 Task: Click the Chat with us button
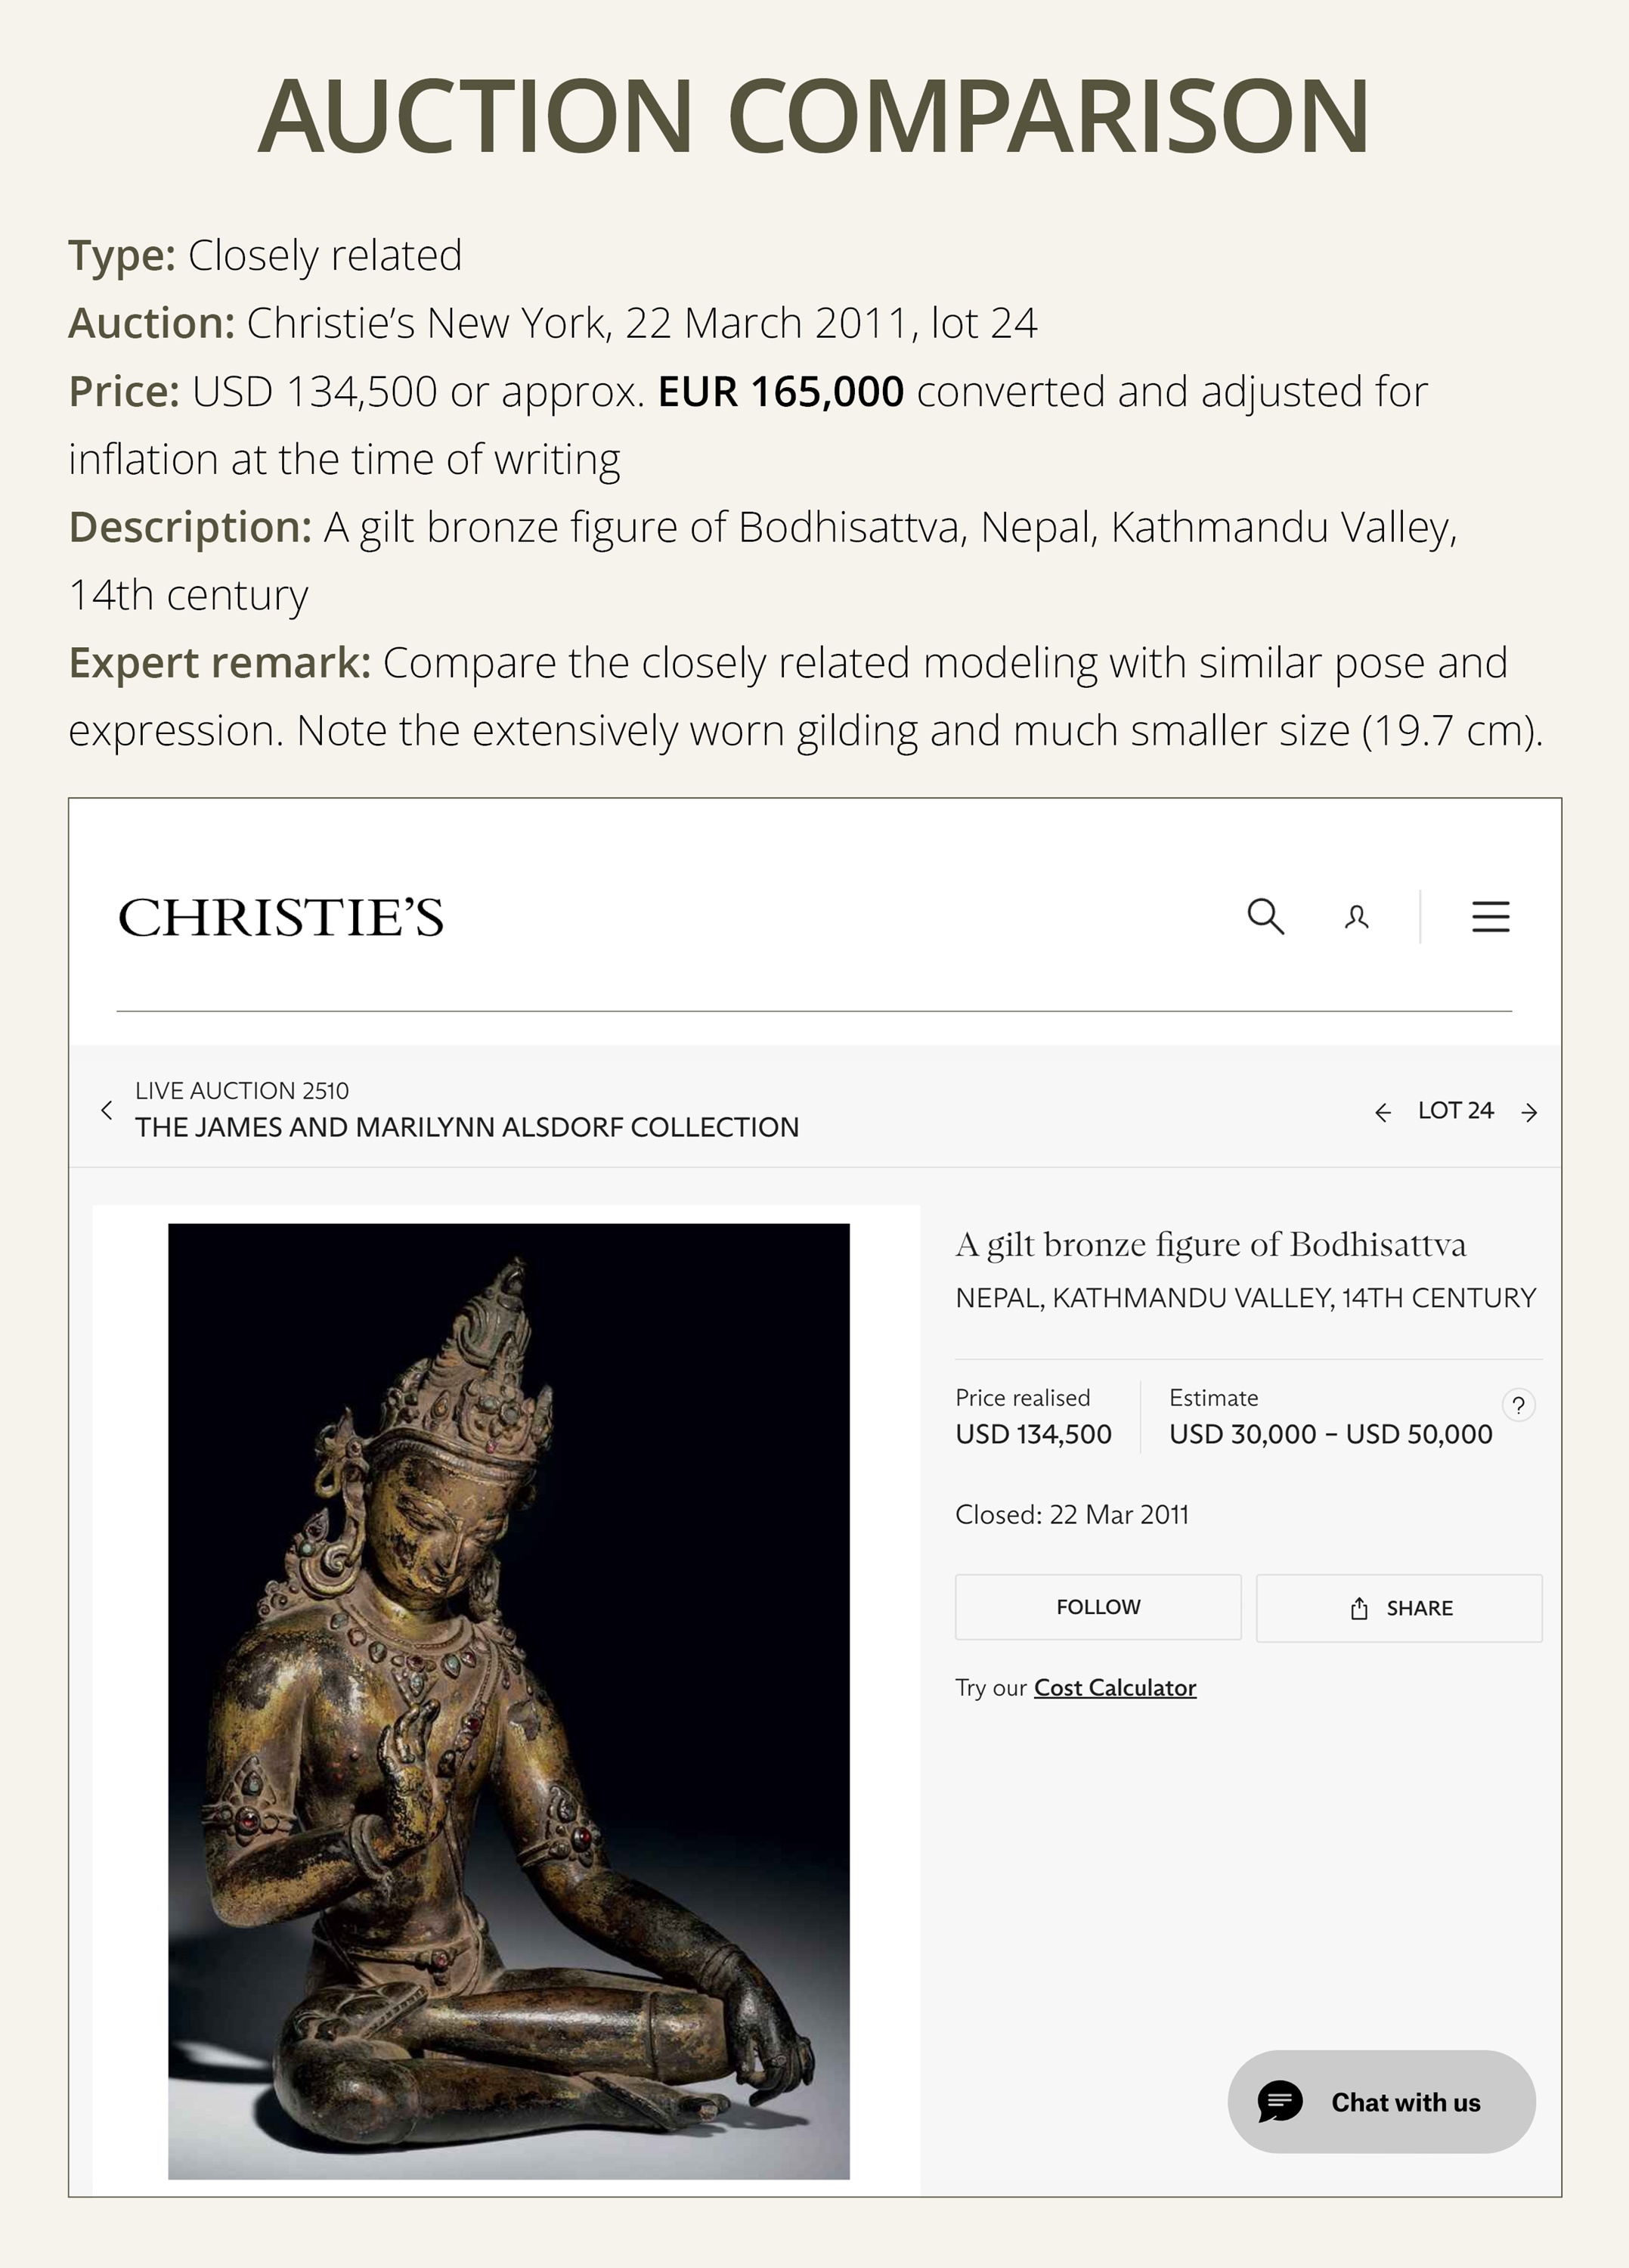tap(1404, 2102)
